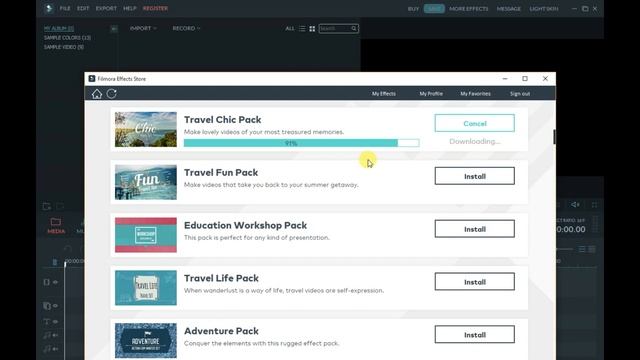640x360 pixels.
Task: Expand the IMPORT dropdown
Action: [143, 28]
